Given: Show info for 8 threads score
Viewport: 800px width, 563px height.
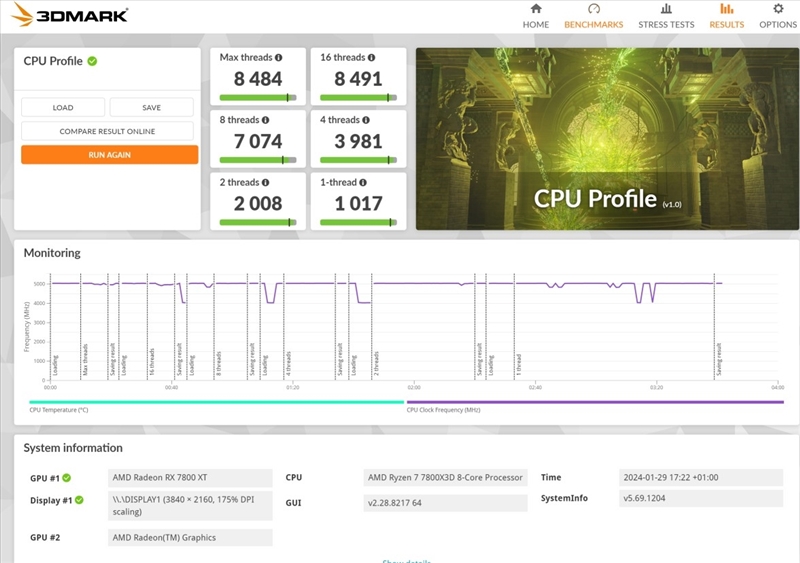Looking at the screenshot, I should (x=265, y=120).
